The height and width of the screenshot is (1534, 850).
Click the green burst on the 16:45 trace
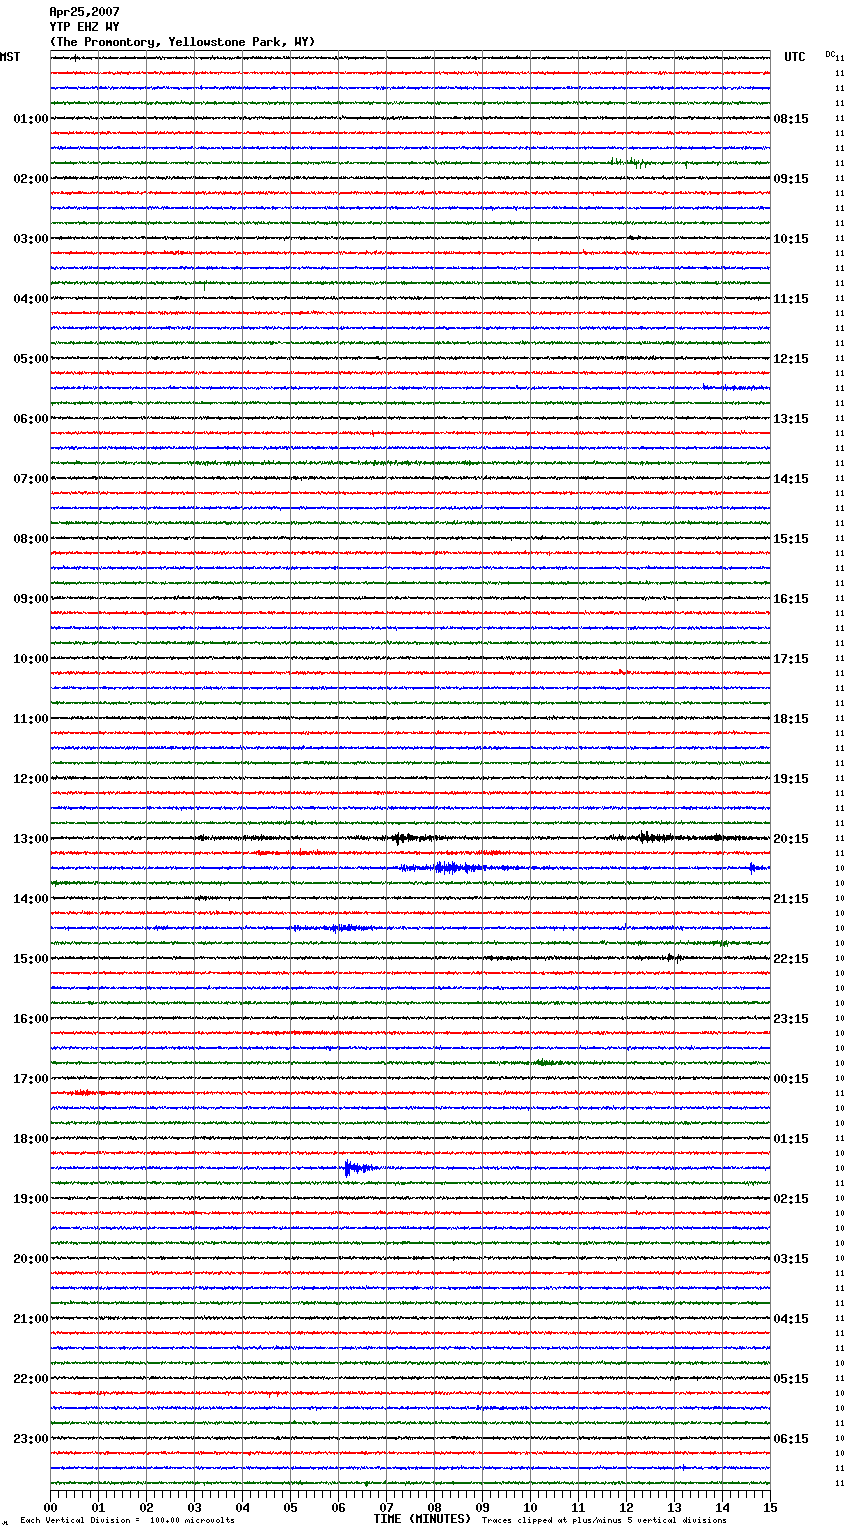(x=546, y=1062)
